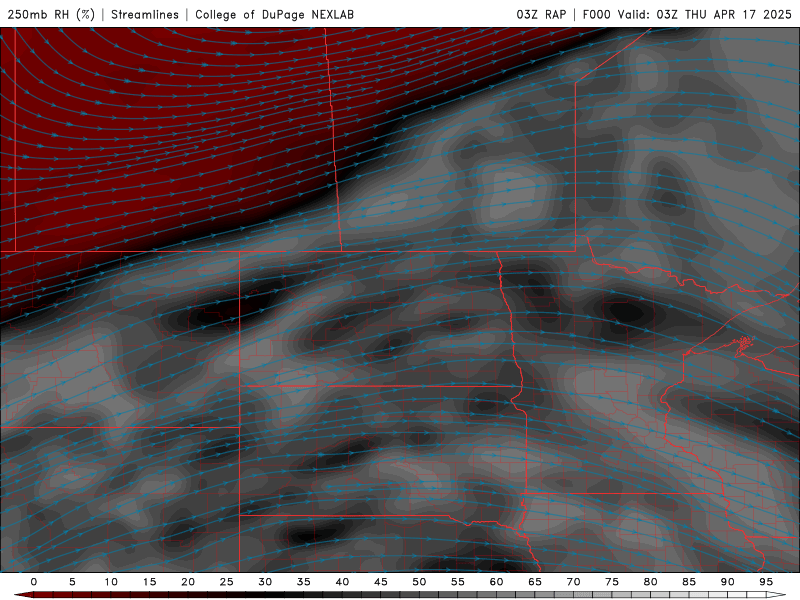Screen dimensions: 800x600
Task: Click the 85 label on humidity scale
Action: [x=689, y=582]
